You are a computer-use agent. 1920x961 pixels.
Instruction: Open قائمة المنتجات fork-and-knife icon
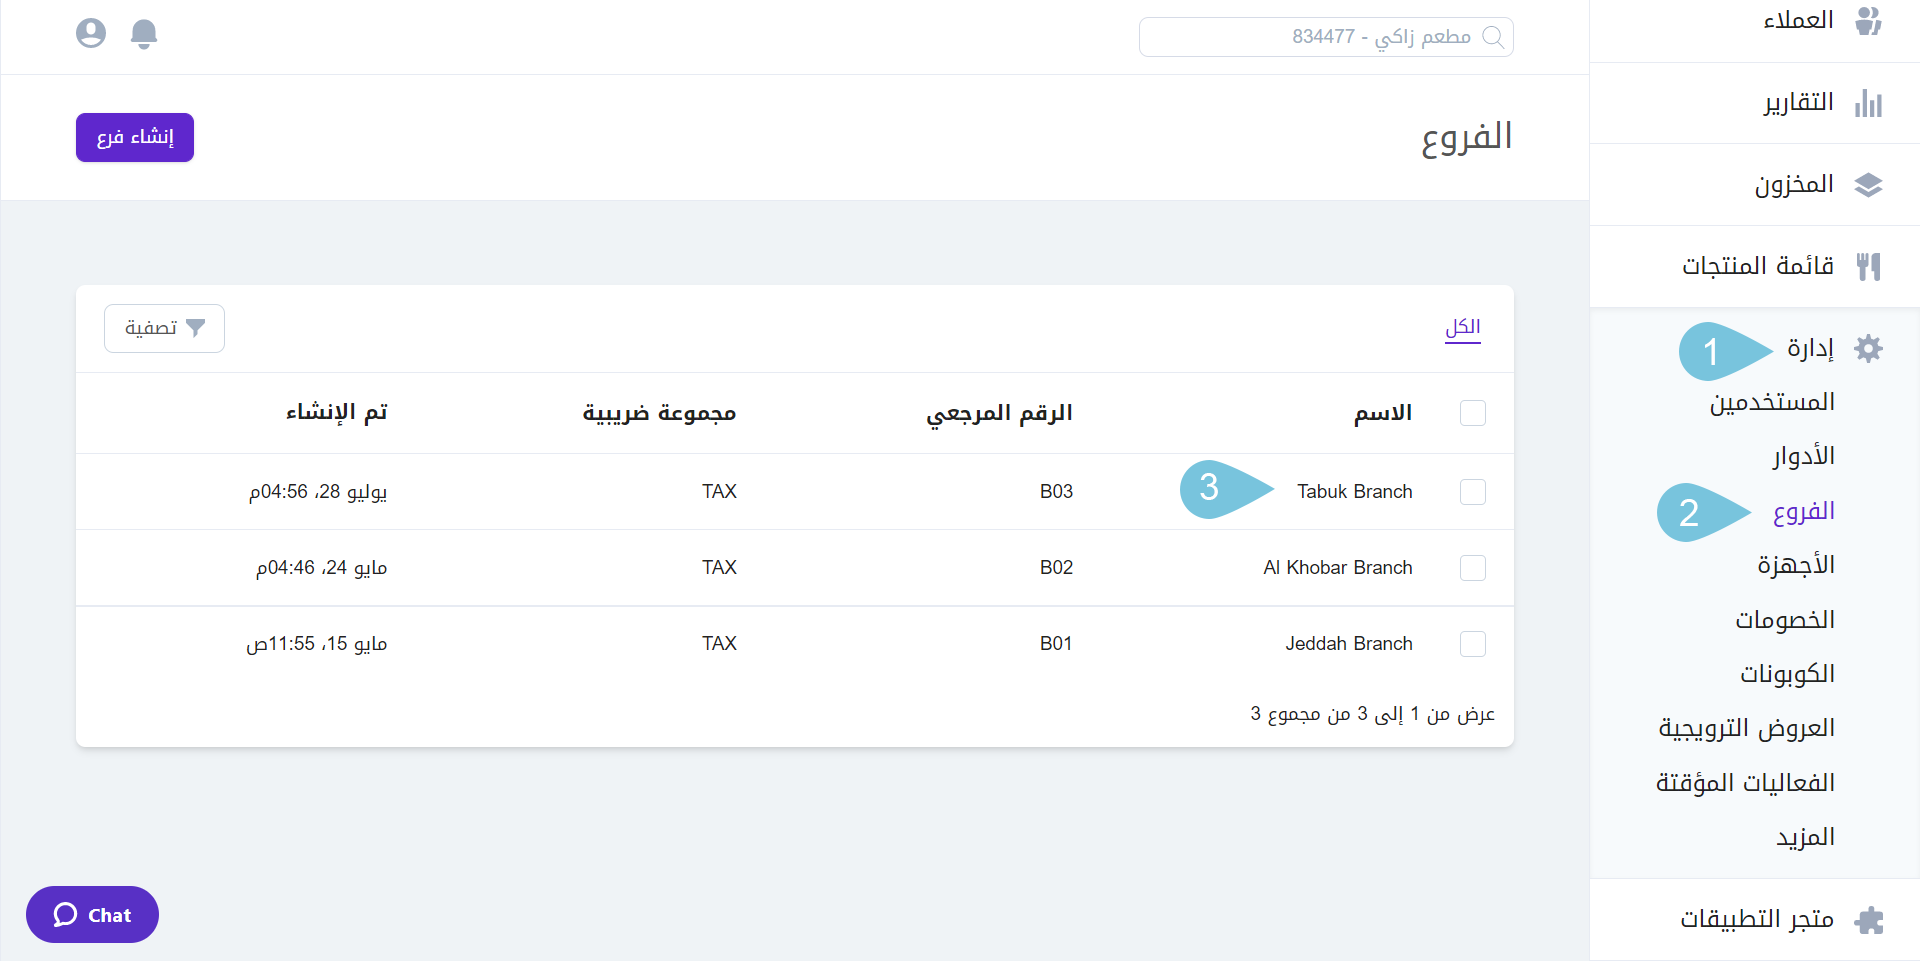click(x=1870, y=266)
